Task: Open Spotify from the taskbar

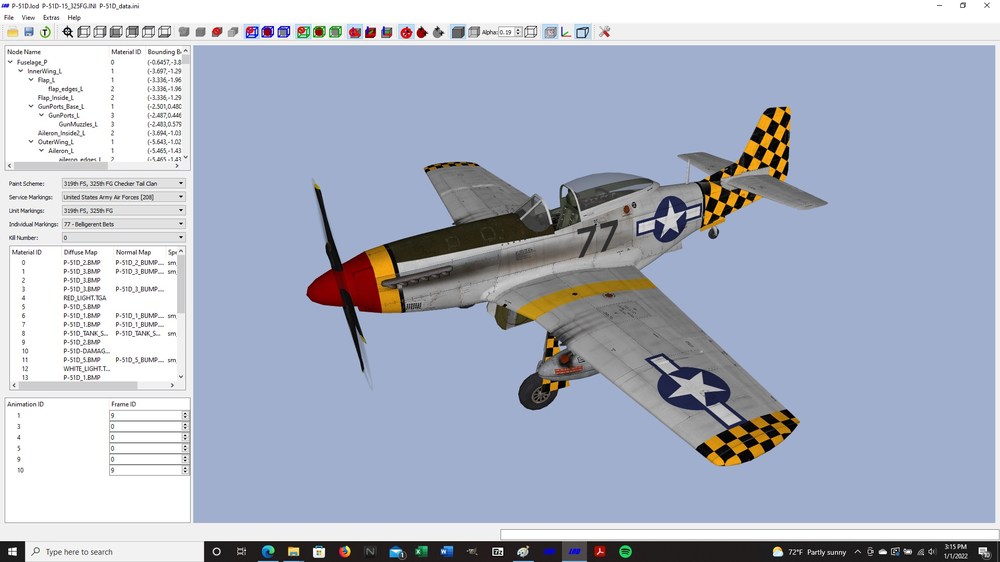Action: pos(625,552)
